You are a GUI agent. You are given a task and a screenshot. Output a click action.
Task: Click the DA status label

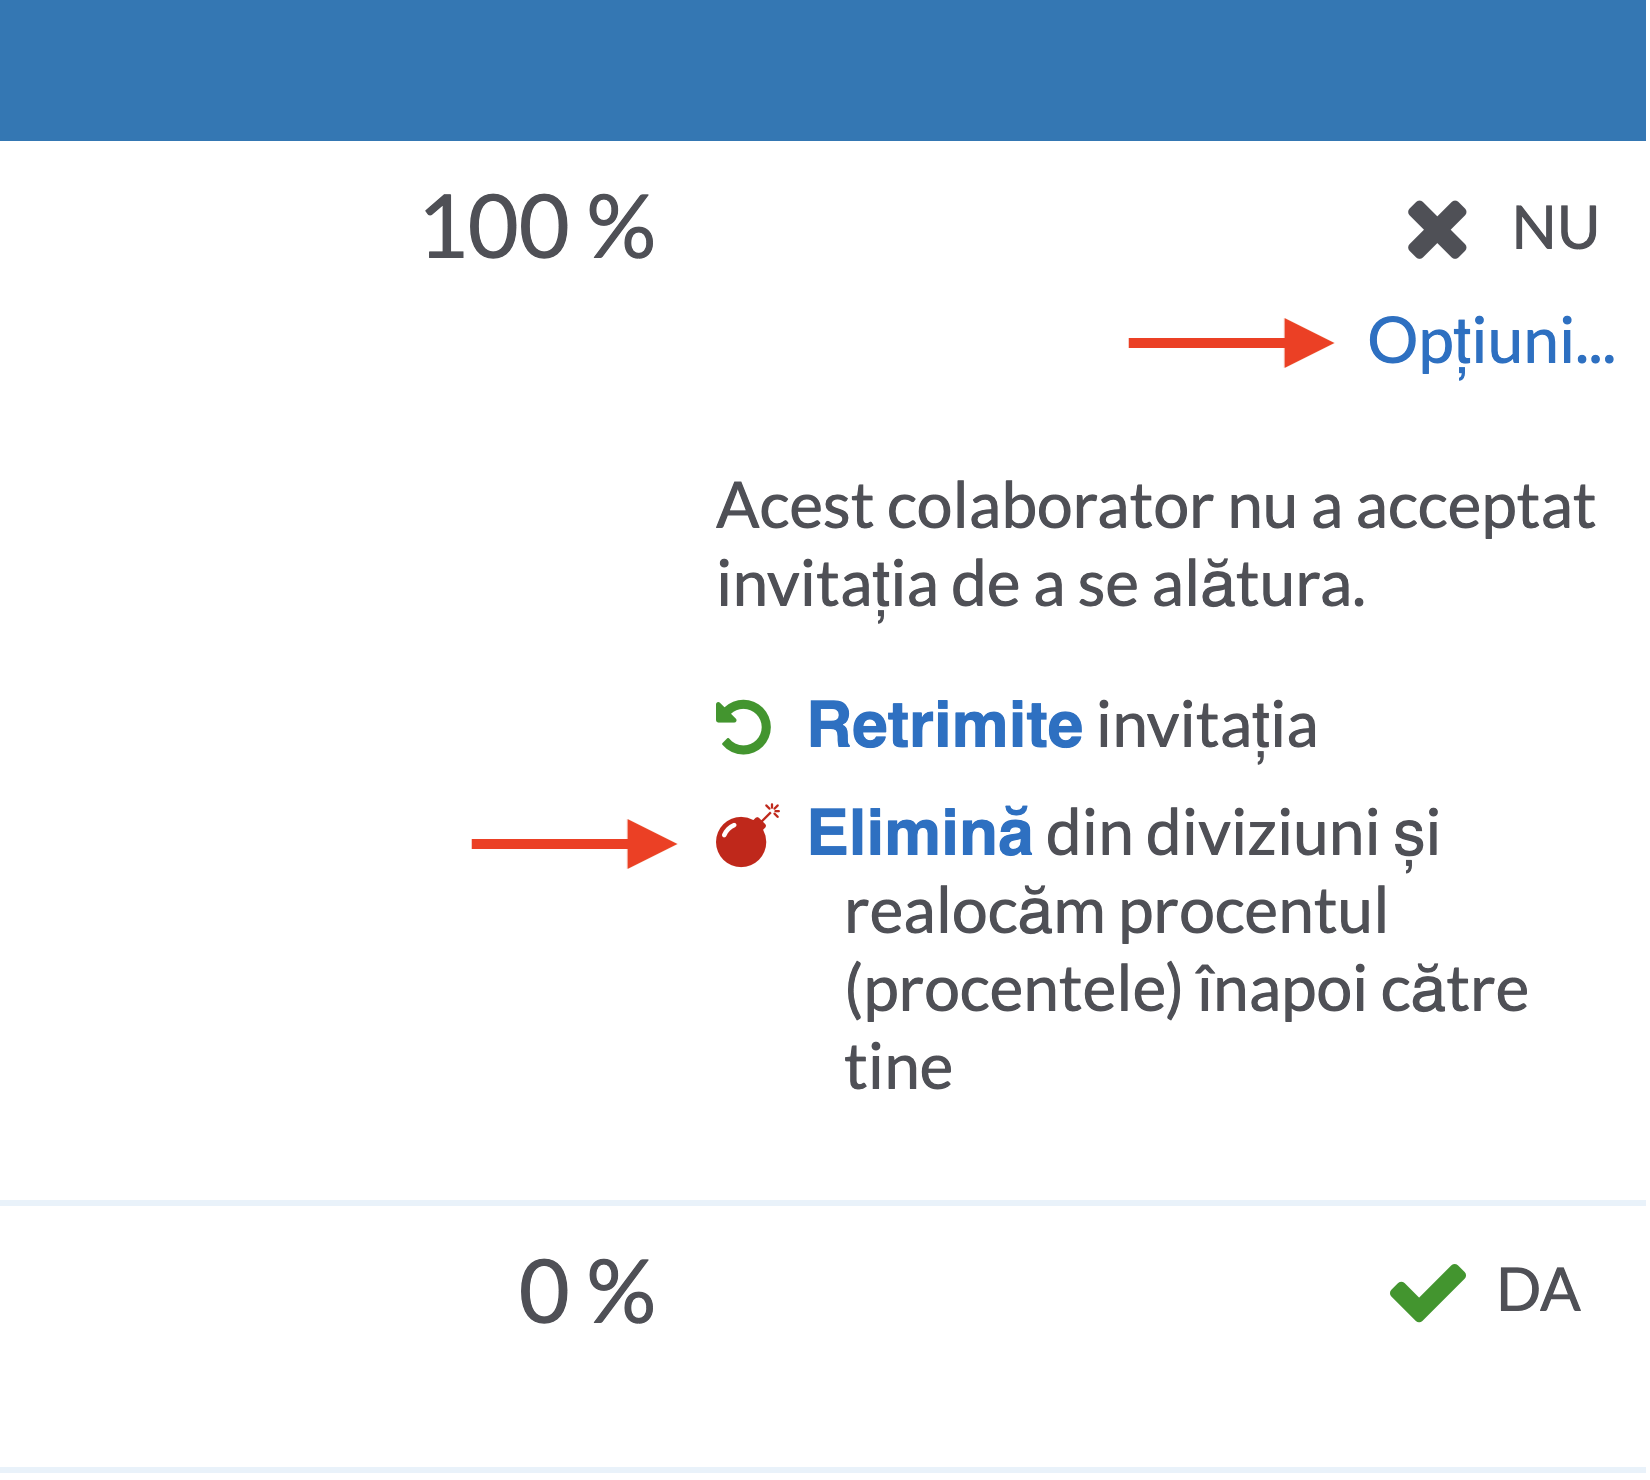coord(1539,1291)
